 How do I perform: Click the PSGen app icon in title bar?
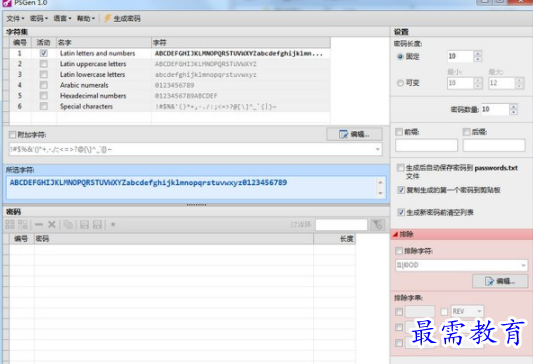point(7,3)
